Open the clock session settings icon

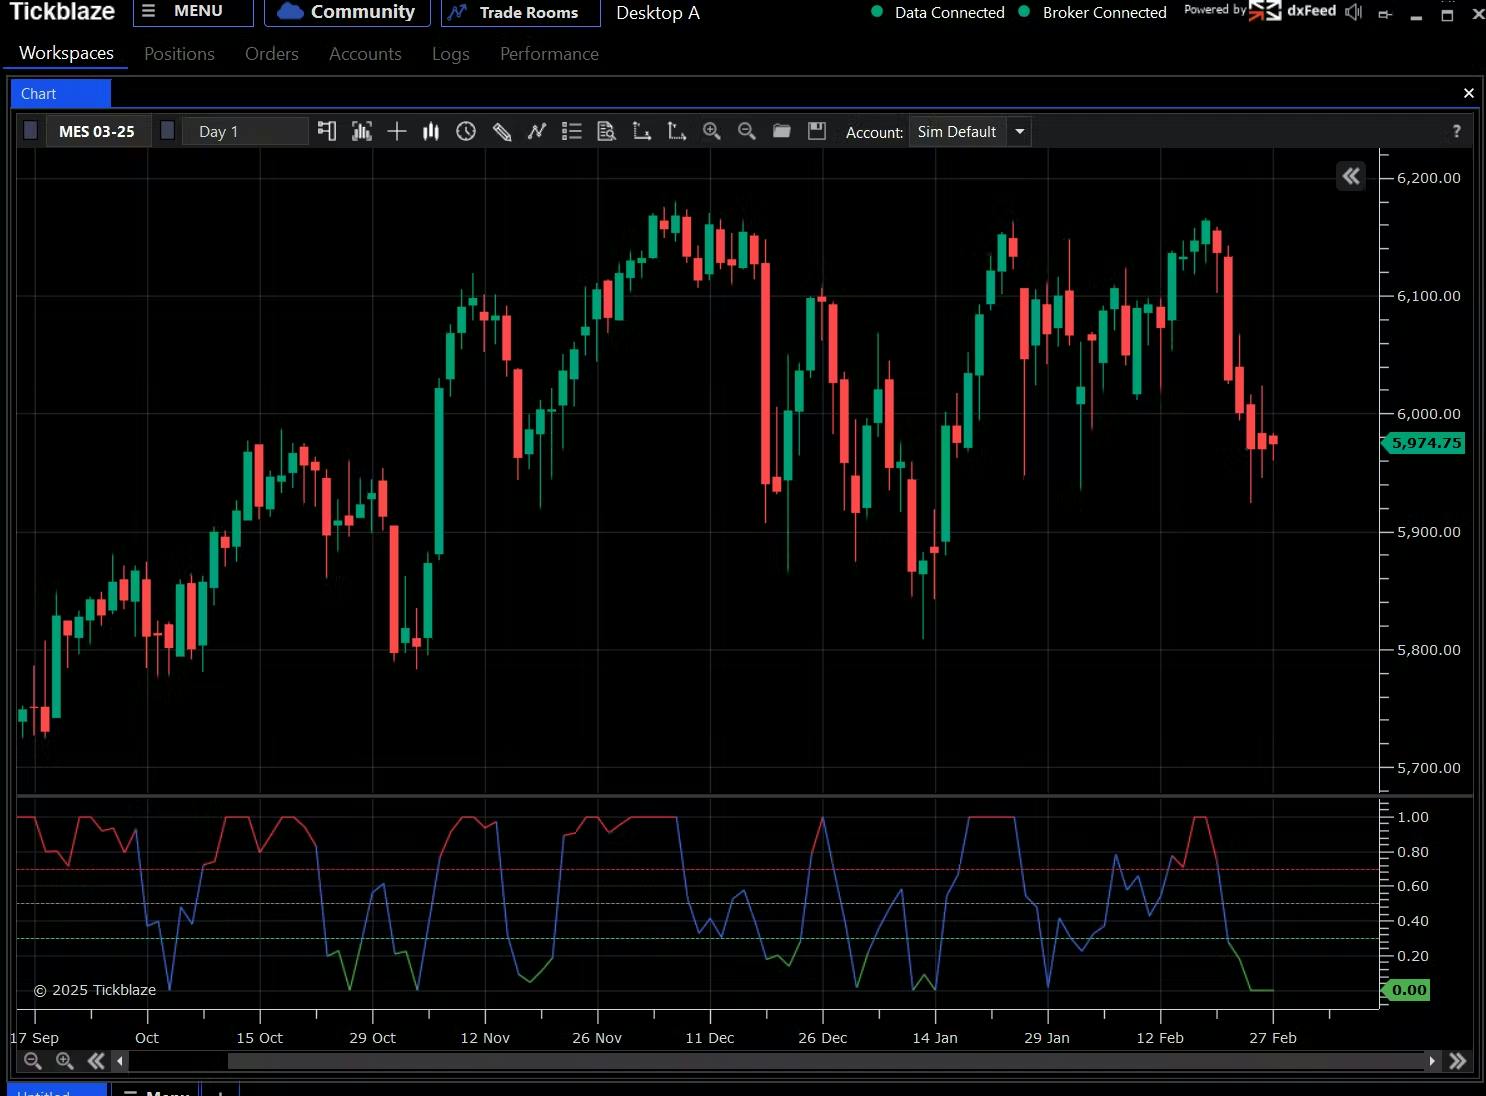(x=466, y=131)
